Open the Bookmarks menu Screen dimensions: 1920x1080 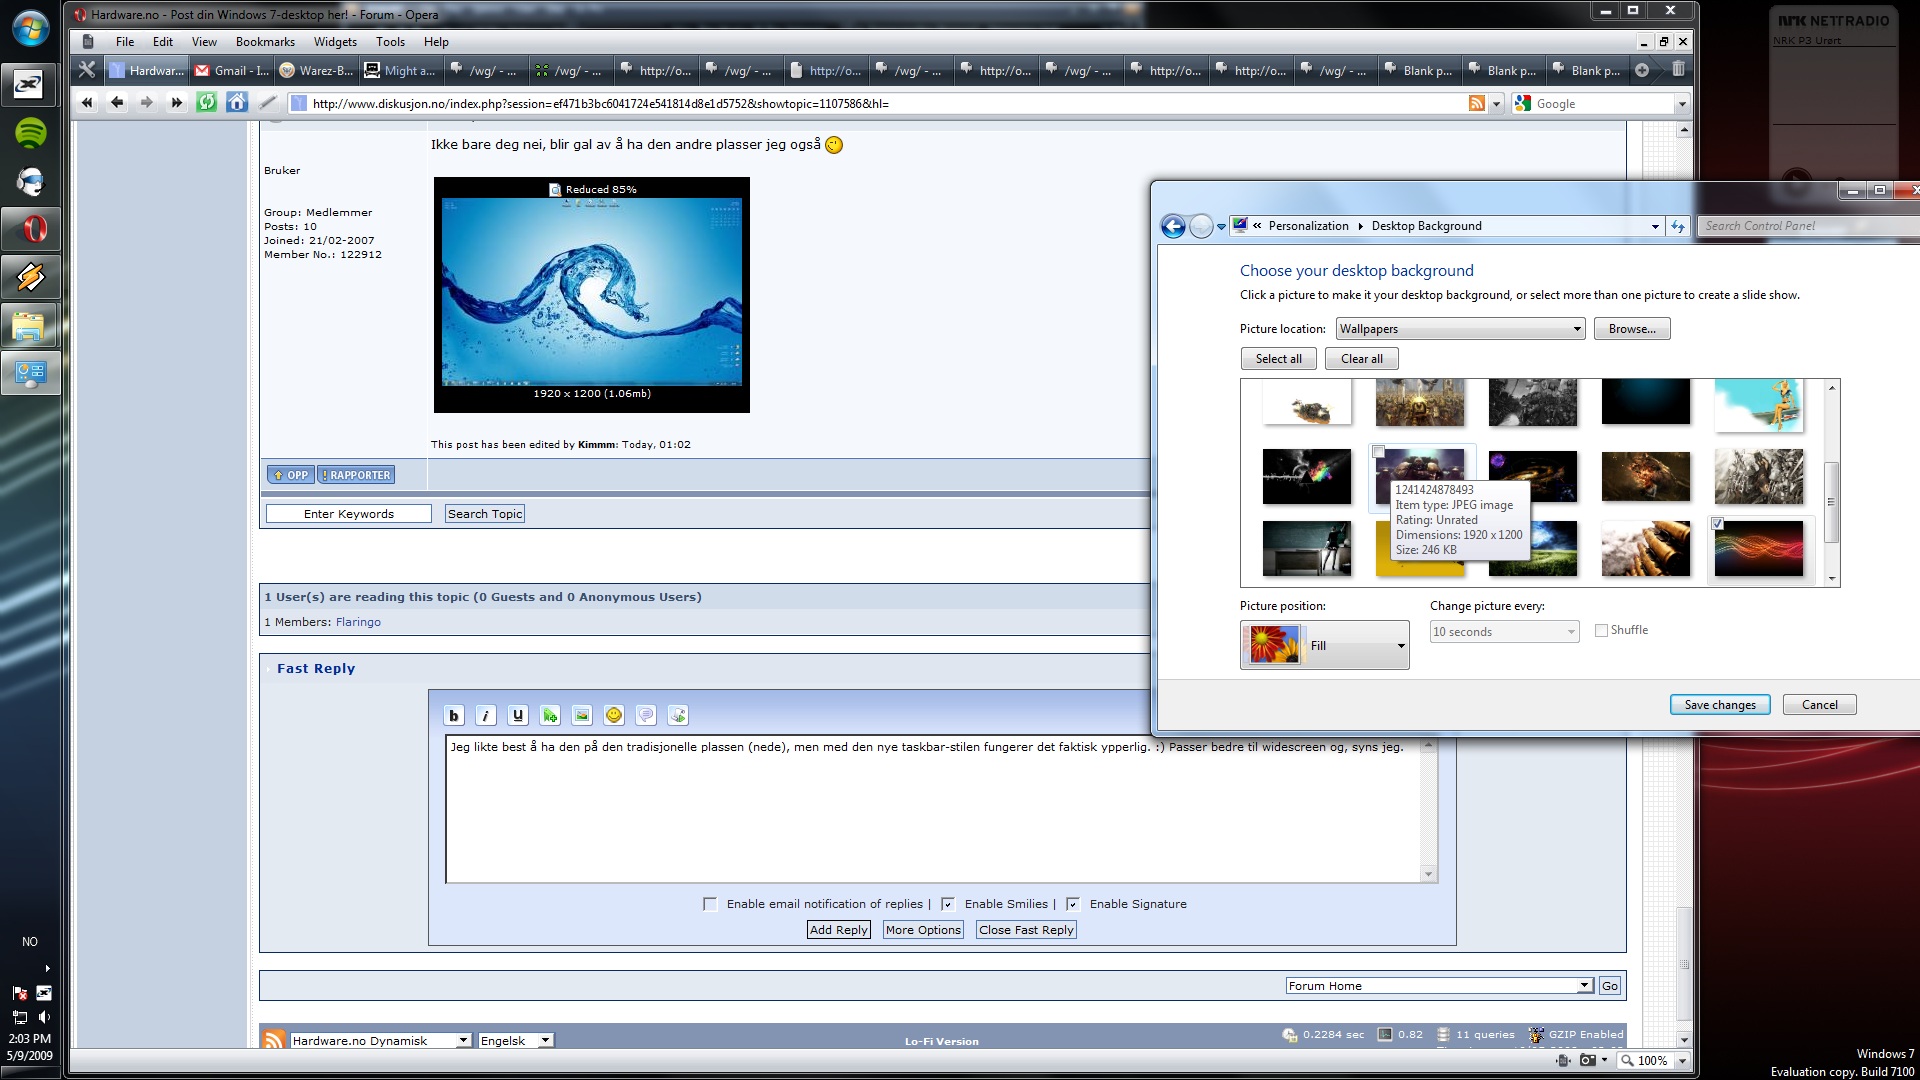265,42
